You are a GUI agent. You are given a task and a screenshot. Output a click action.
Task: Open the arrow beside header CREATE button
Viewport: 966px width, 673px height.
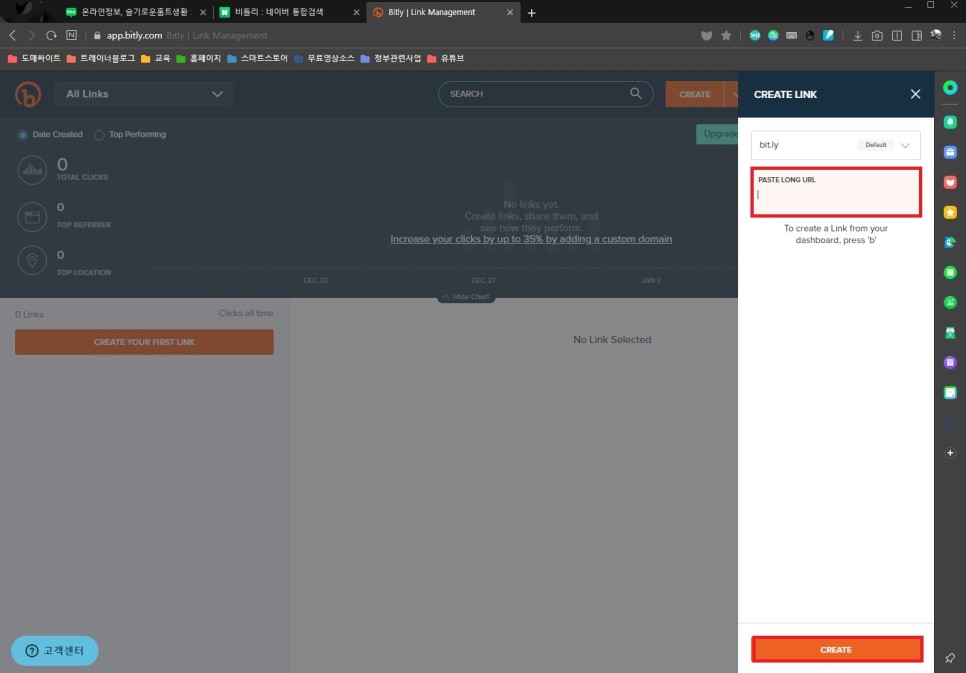coord(733,94)
